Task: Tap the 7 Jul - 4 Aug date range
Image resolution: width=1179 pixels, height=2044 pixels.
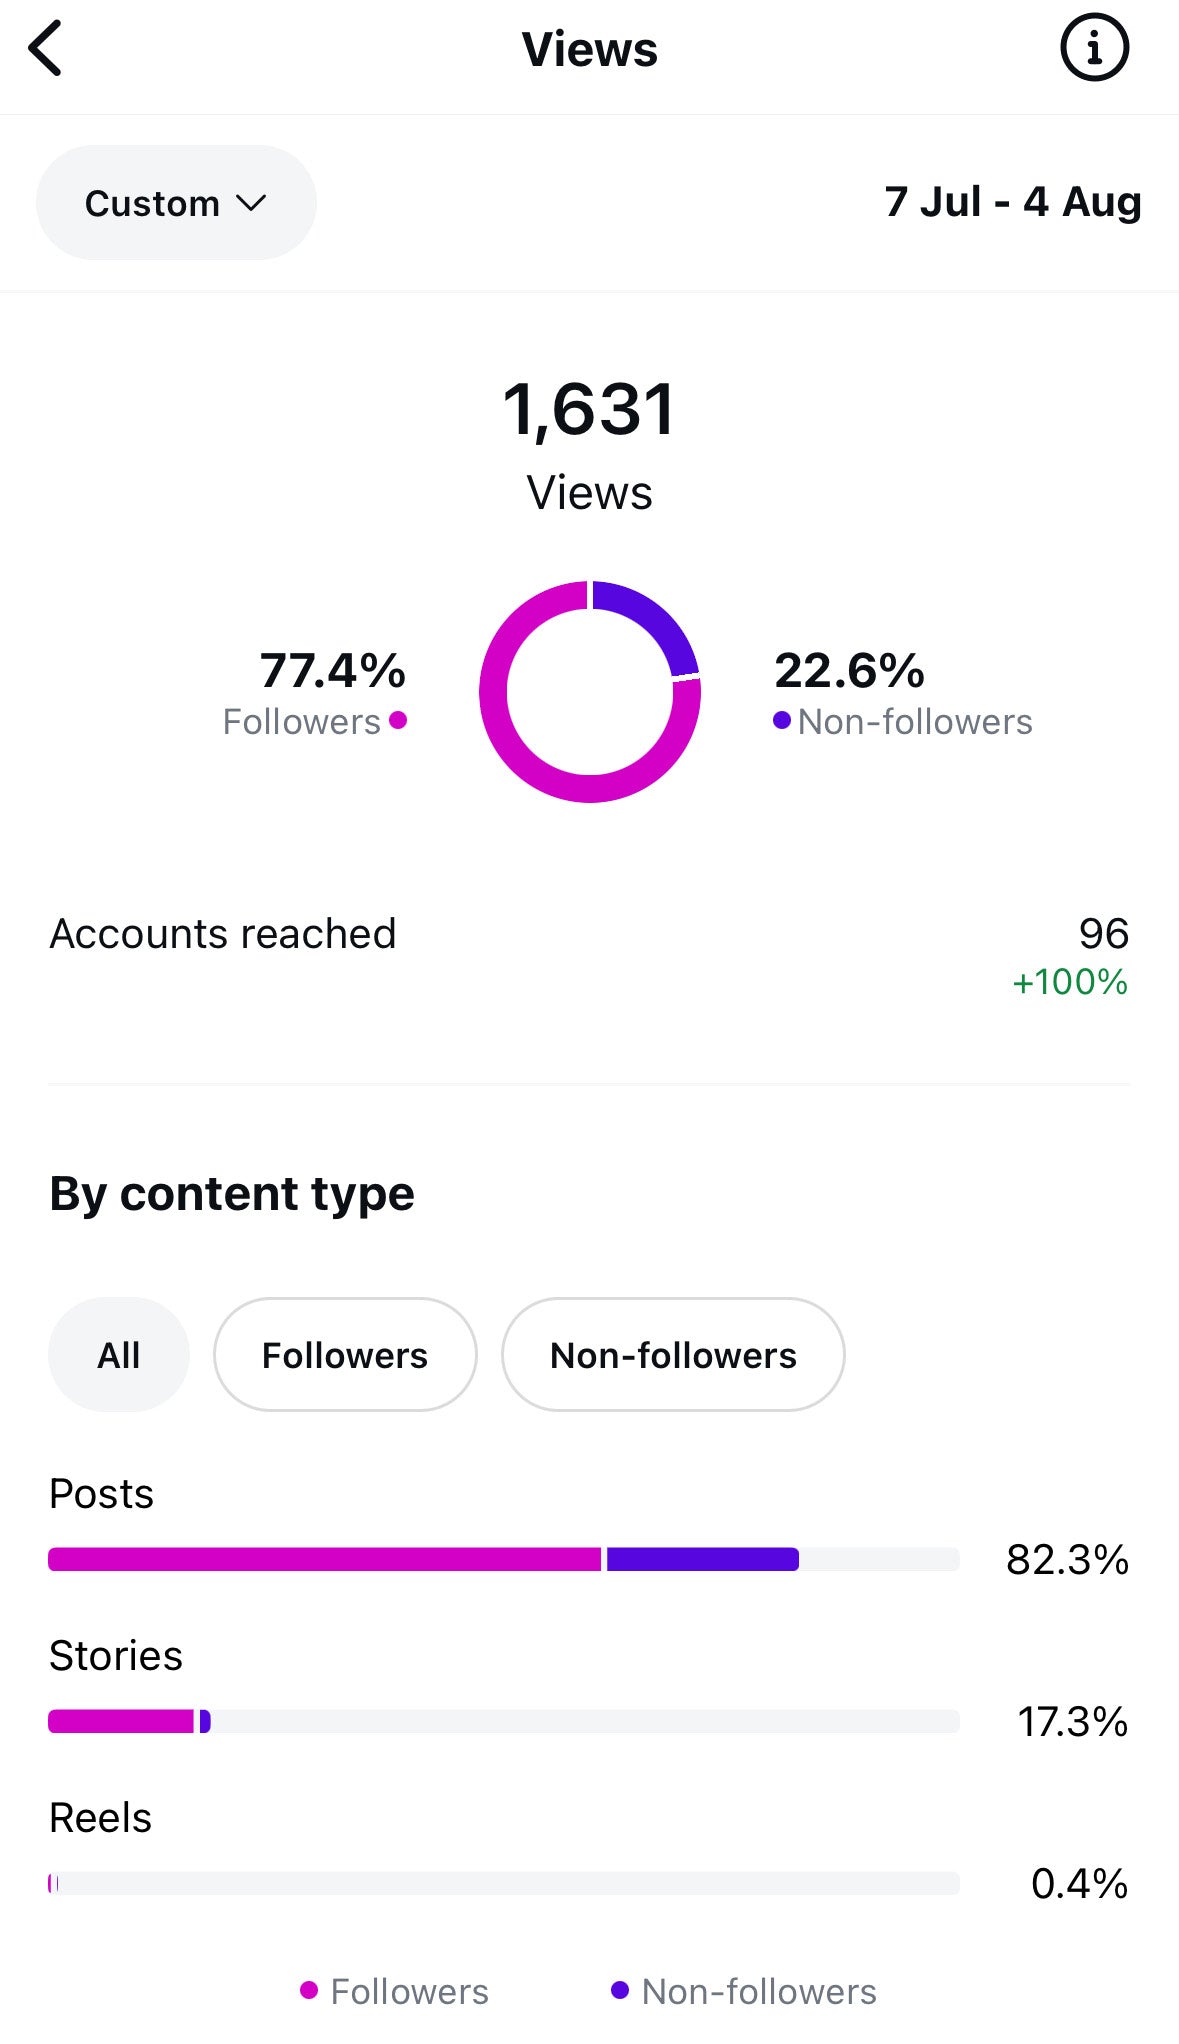Action: (1012, 202)
